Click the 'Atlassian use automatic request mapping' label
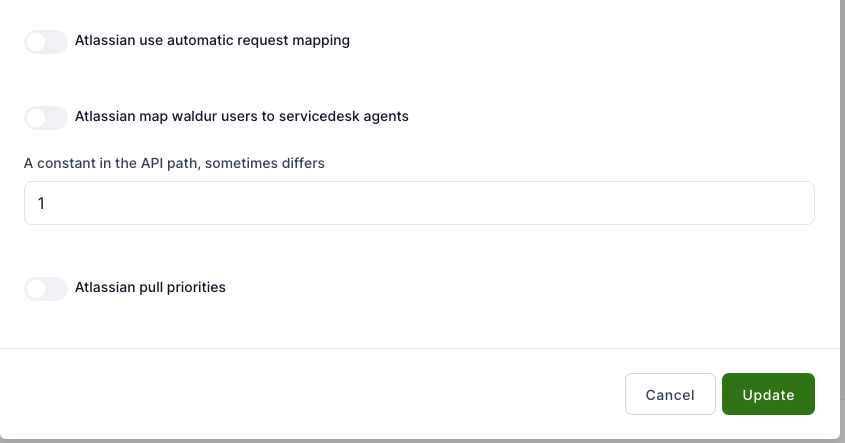 212,41
